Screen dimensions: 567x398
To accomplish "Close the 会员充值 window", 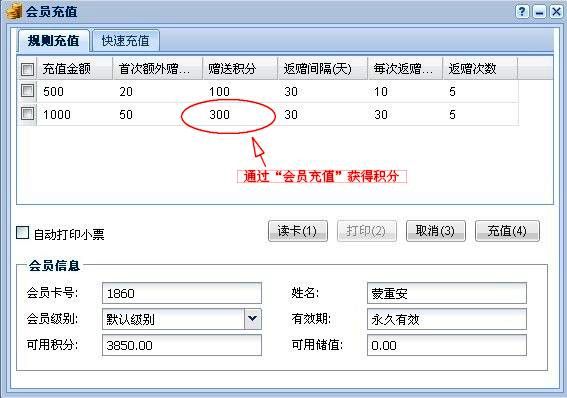I will 556,12.
